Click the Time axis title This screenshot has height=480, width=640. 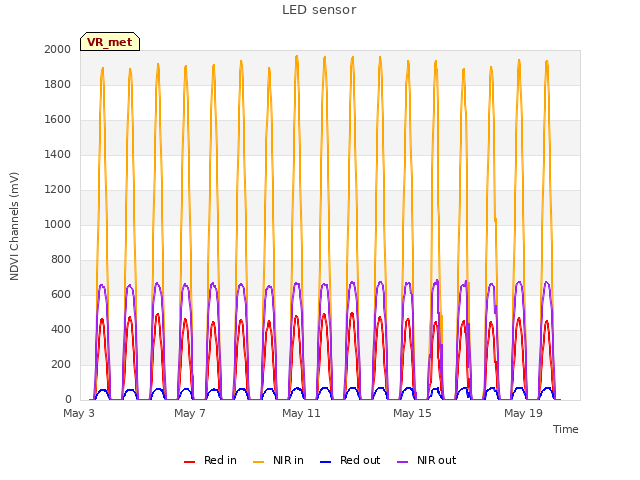(565, 429)
